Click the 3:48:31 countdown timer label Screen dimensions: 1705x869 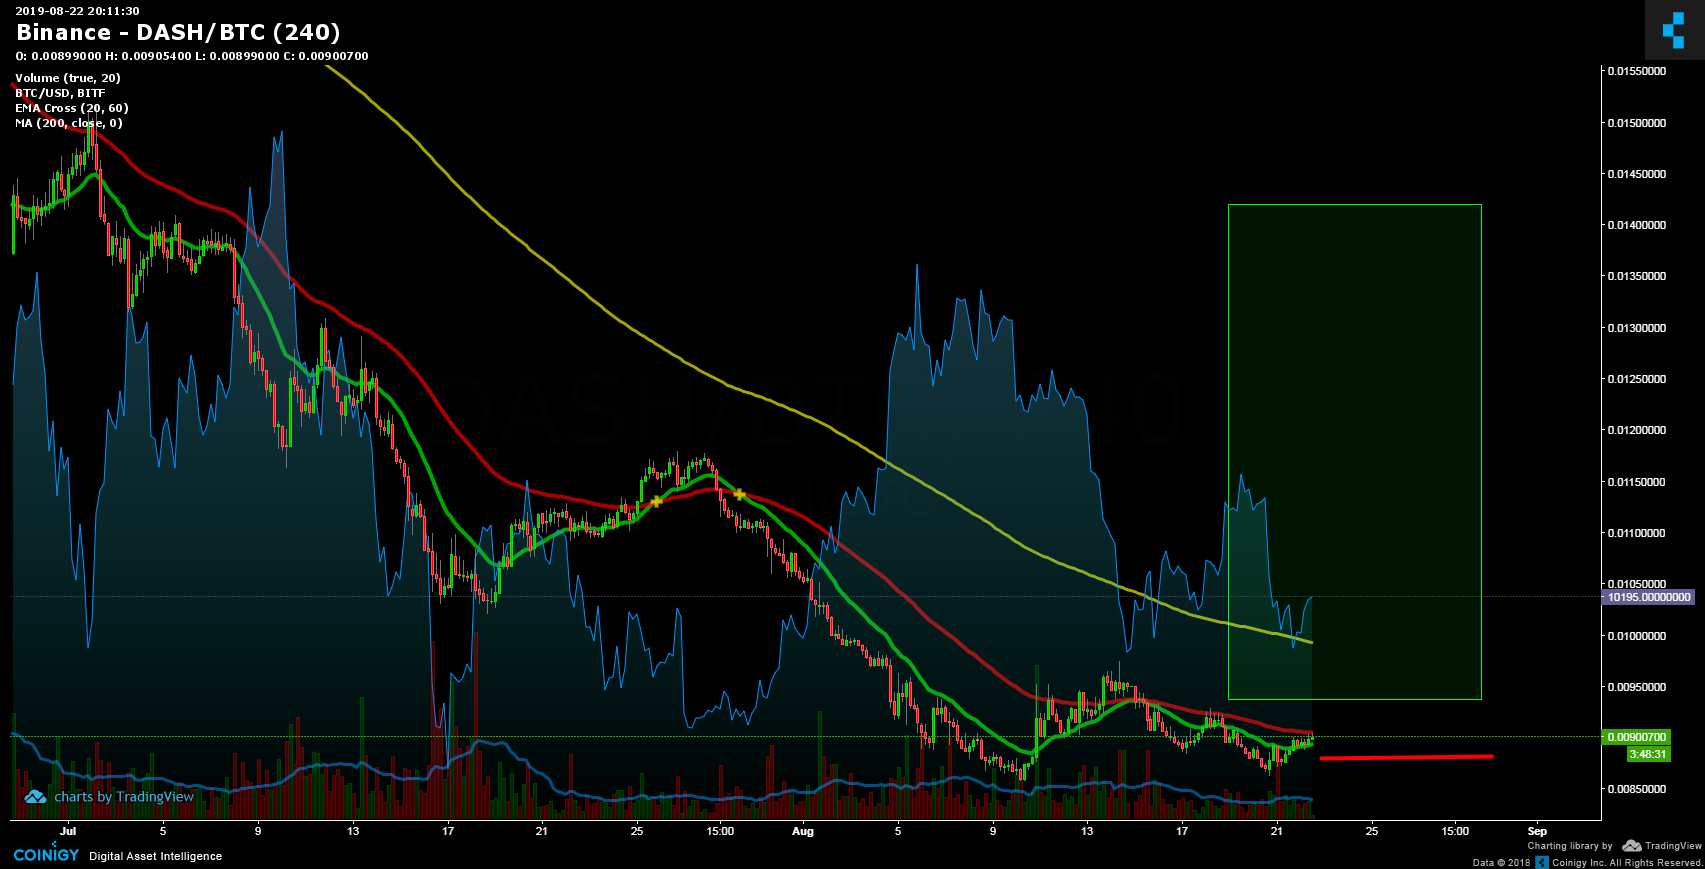click(x=1648, y=754)
